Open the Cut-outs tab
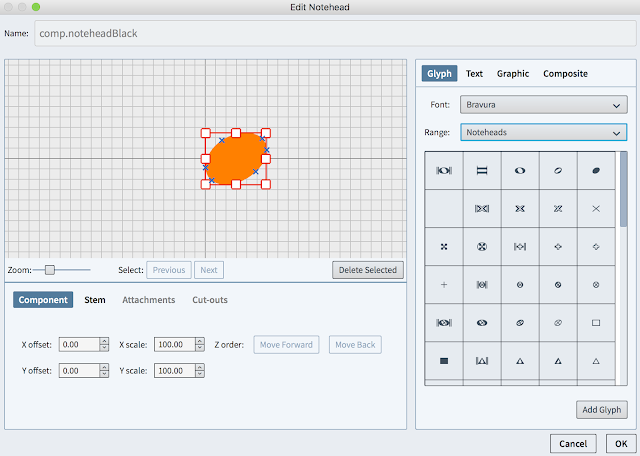Viewport: 640px width, 456px height. pyautogui.click(x=210, y=300)
